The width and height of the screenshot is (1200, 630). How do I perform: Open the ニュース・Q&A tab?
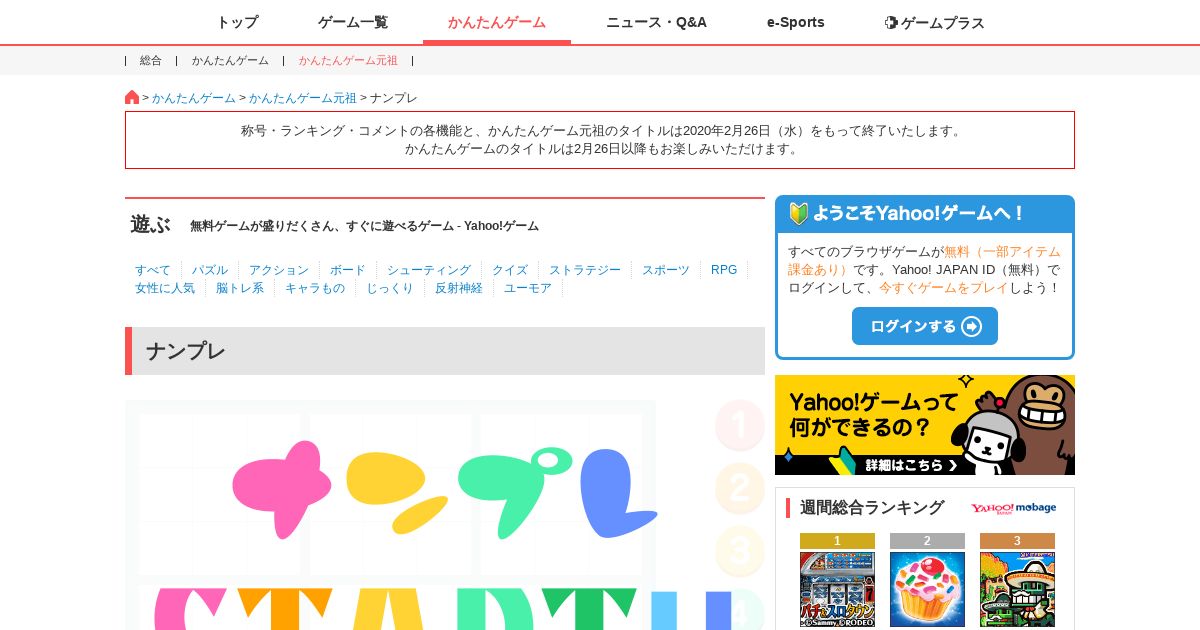coord(656,22)
